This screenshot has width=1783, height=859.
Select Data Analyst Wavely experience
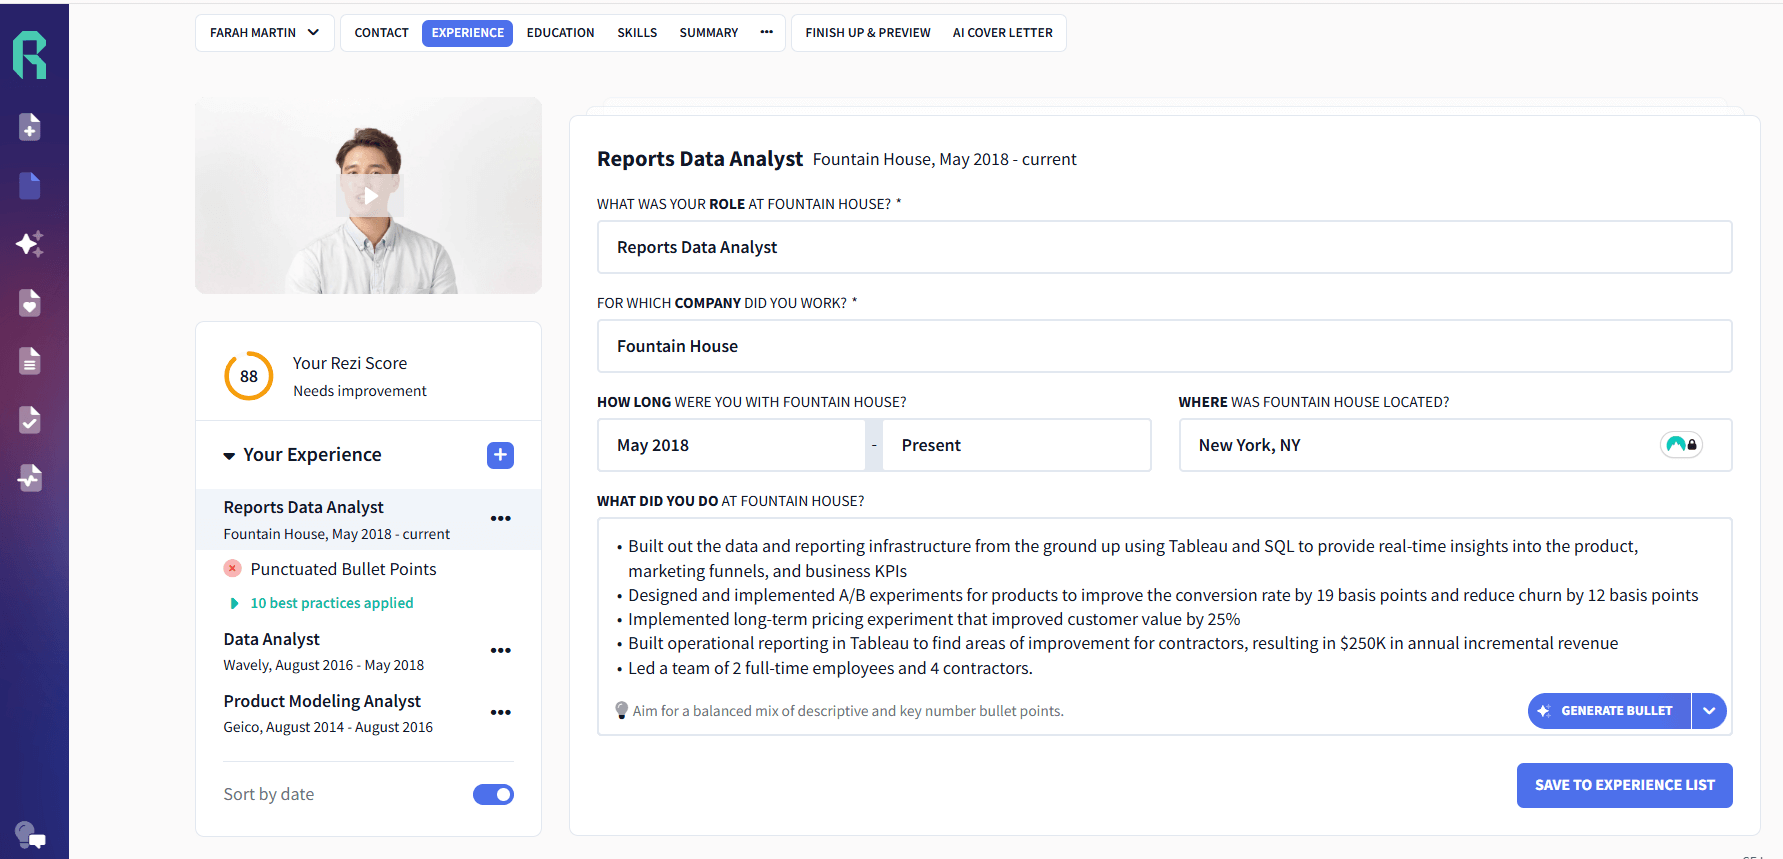(324, 651)
